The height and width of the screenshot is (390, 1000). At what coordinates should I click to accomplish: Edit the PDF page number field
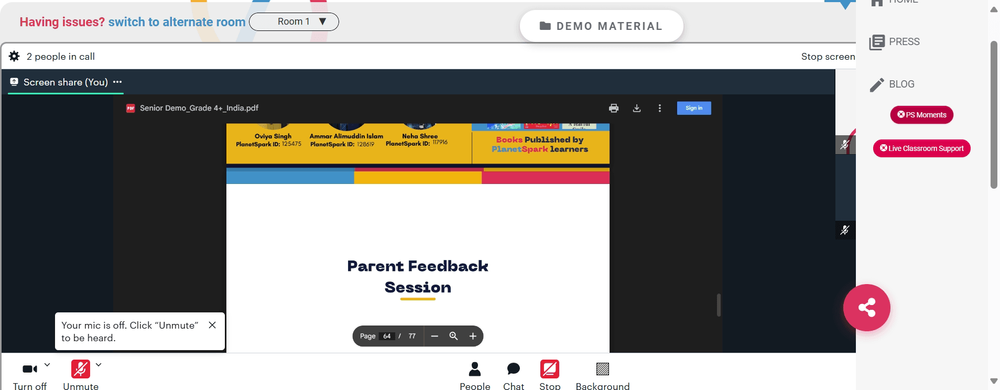tap(386, 336)
